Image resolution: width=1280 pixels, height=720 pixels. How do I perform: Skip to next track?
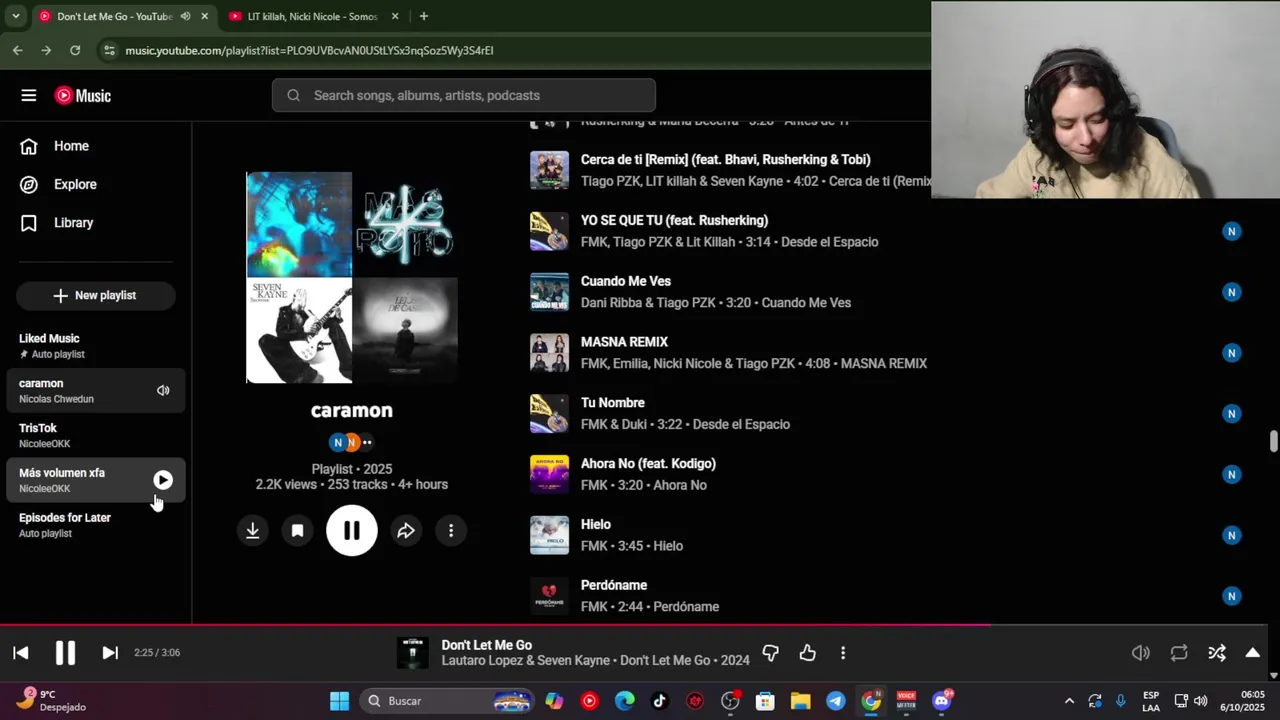pyautogui.click(x=110, y=653)
